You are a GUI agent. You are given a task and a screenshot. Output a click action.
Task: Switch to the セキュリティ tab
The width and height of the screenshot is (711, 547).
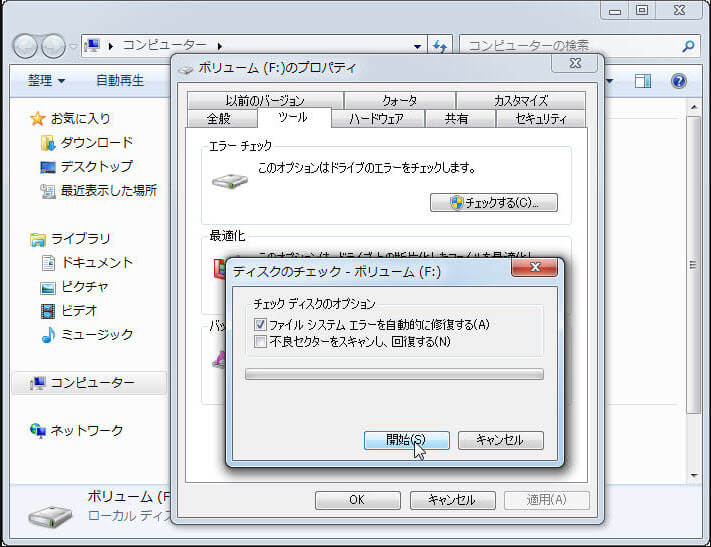coord(541,119)
